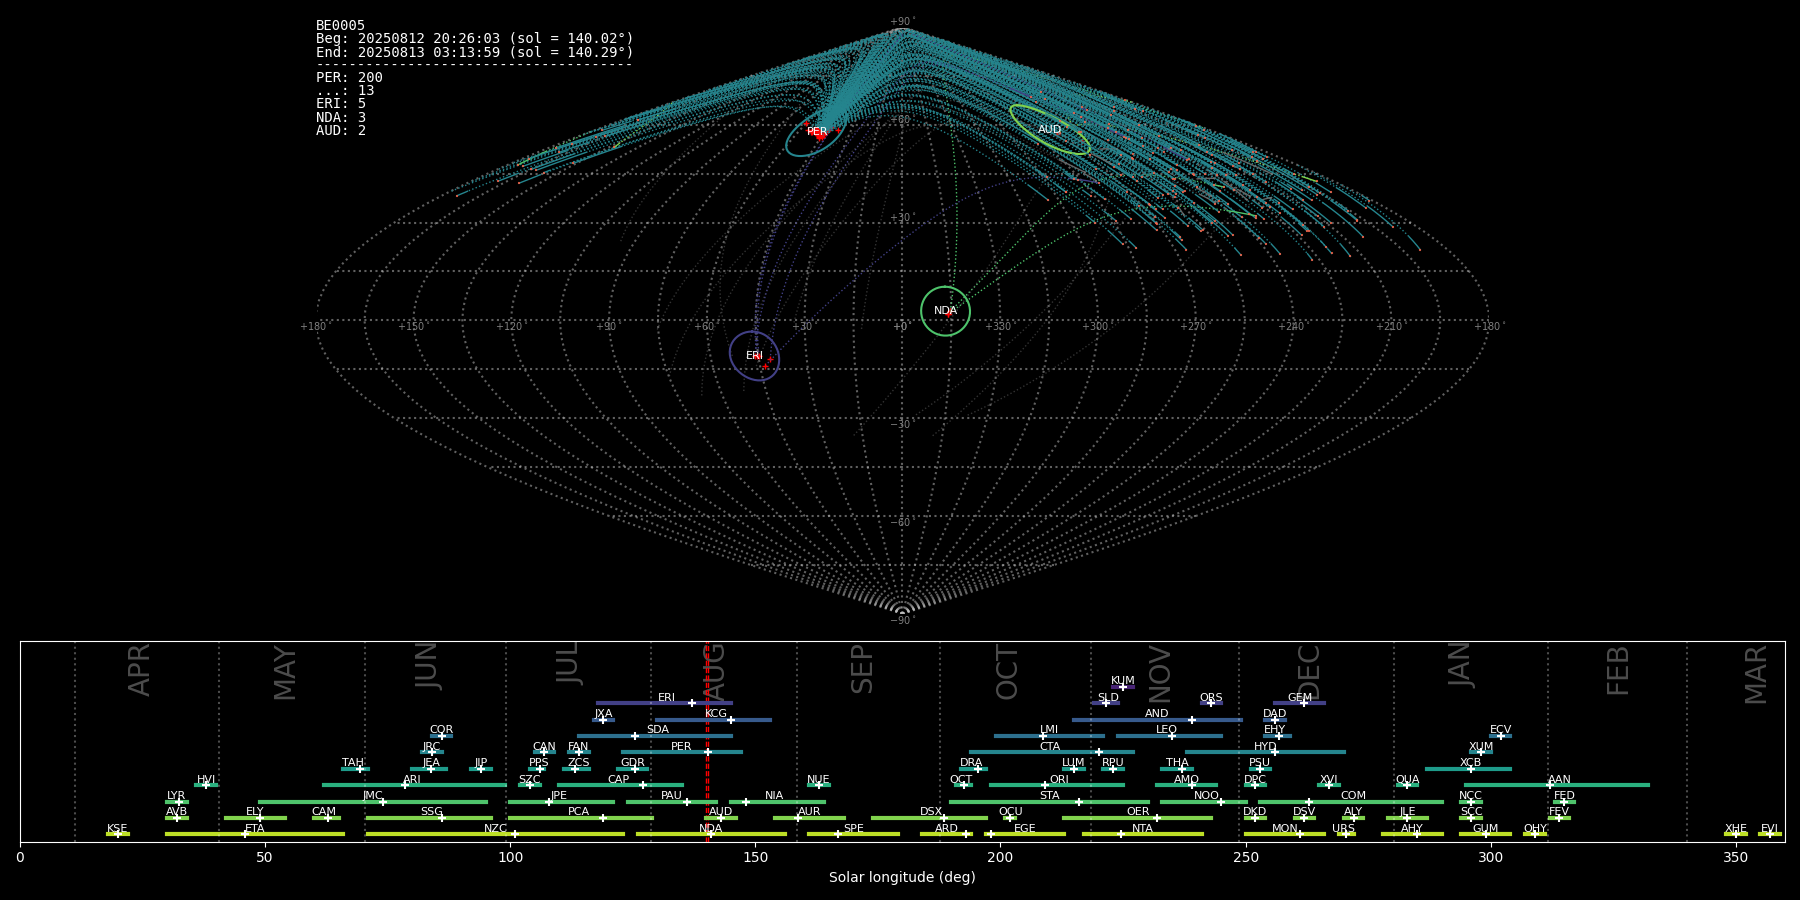The height and width of the screenshot is (900, 1800).
Task: Click the NTA shower bar in the timeline
Action: 1143,834
